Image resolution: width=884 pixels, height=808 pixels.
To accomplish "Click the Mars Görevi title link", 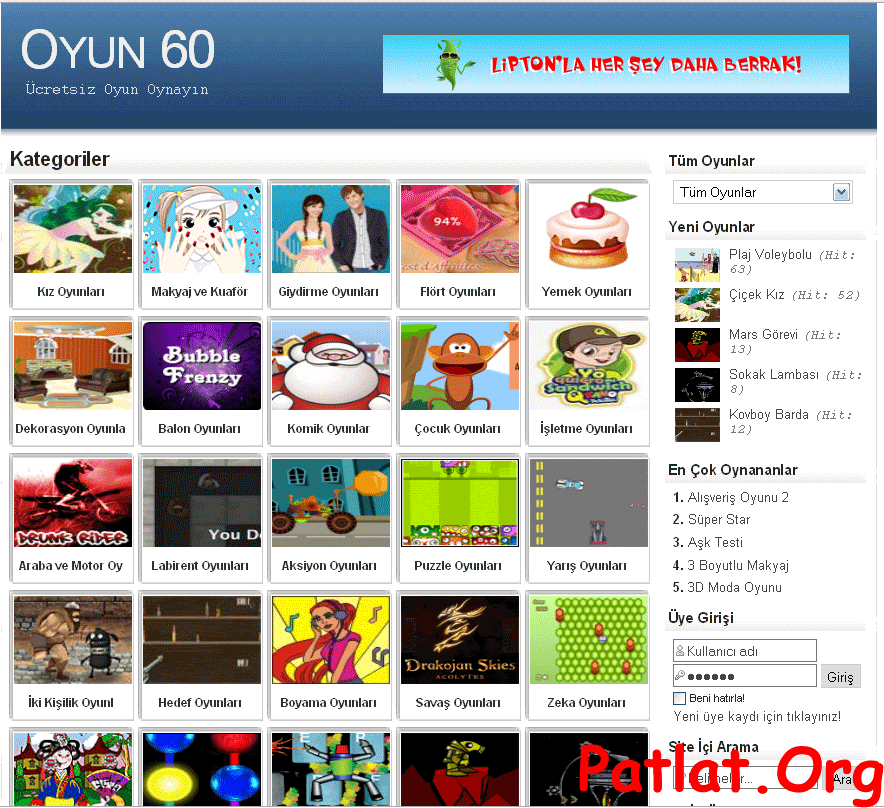I will [x=763, y=334].
